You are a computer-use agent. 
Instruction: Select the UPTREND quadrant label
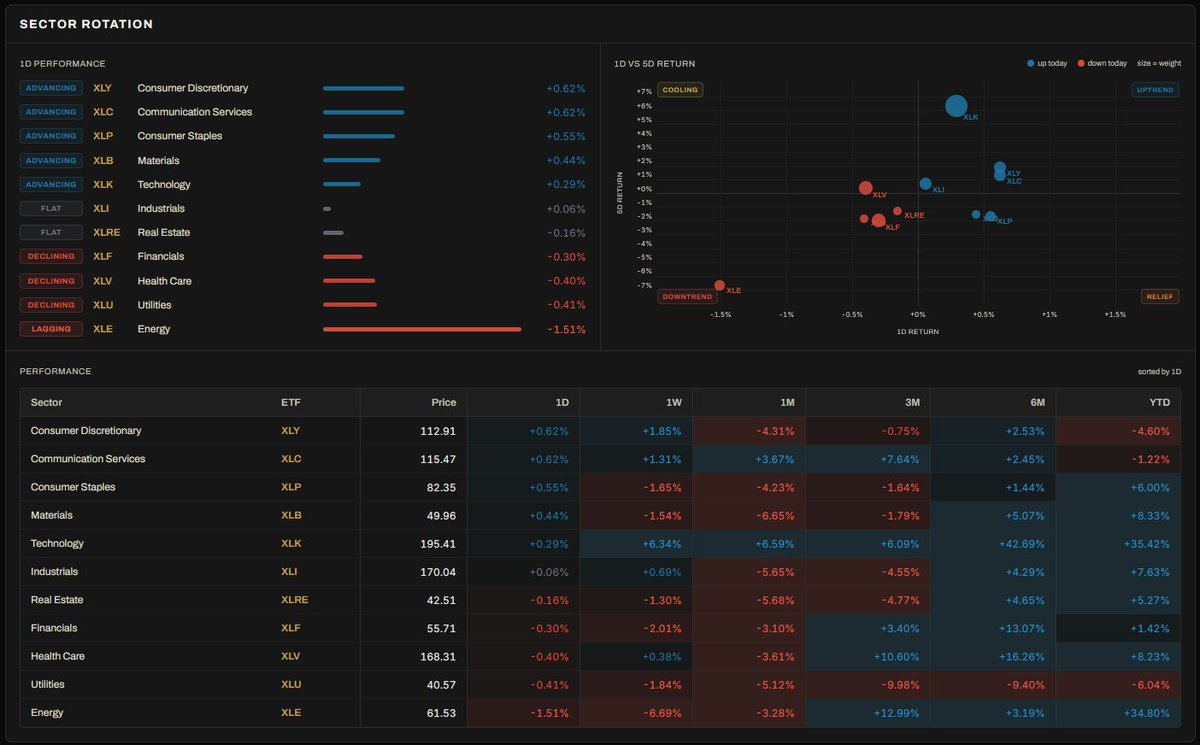point(1155,89)
